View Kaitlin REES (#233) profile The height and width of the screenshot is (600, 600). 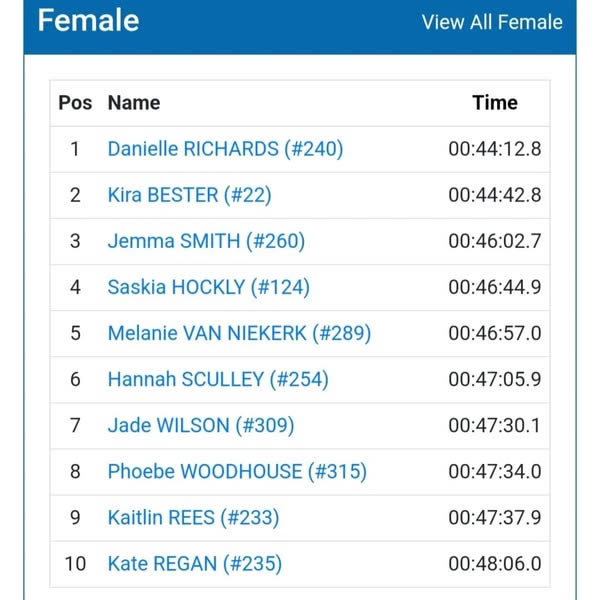coord(193,517)
